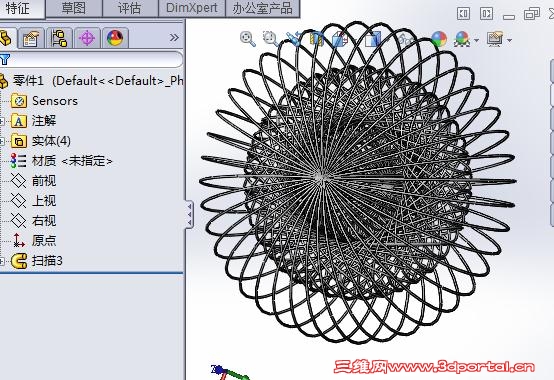The width and height of the screenshot is (554, 380).
Task: Click the filter funnel icon
Action: click(5, 59)
